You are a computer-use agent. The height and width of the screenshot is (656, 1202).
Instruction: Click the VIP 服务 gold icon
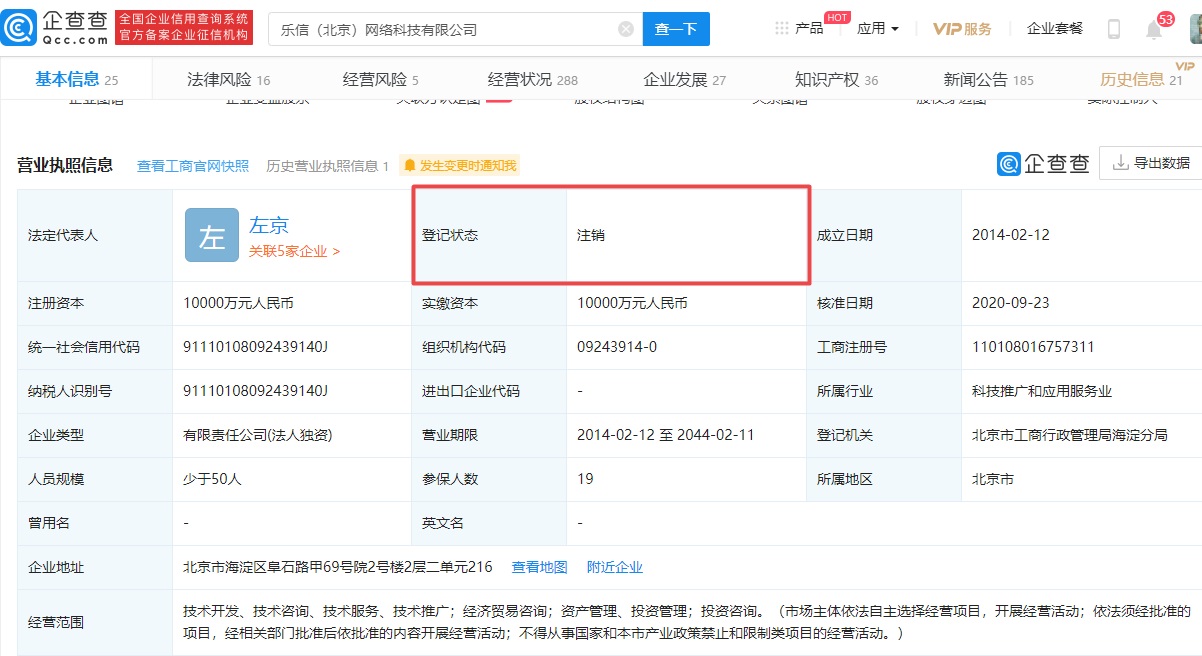coord(960,29)
